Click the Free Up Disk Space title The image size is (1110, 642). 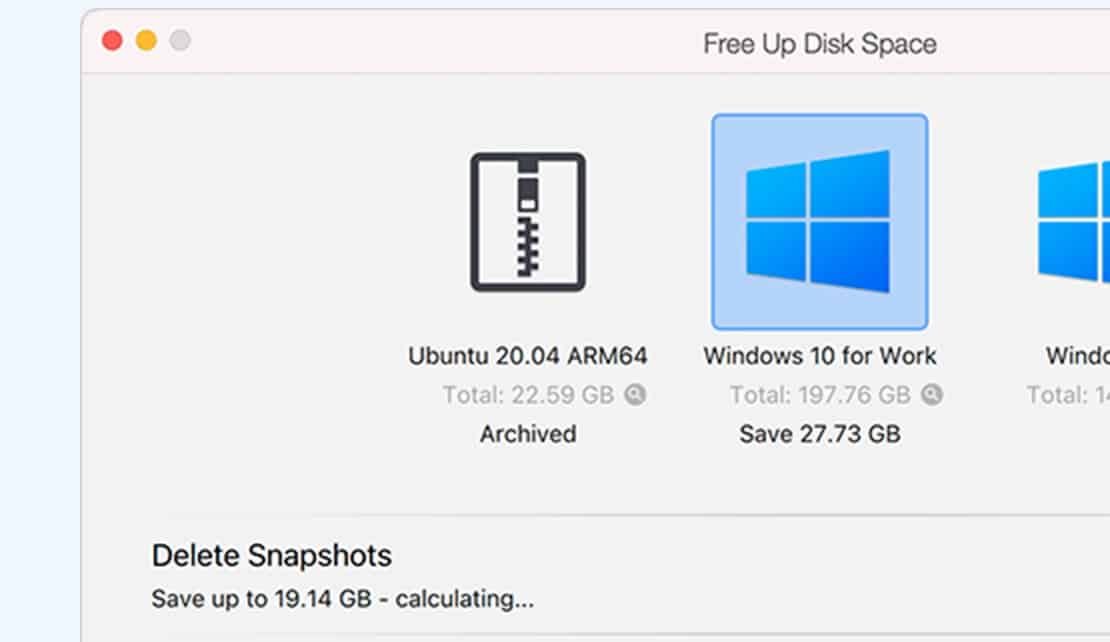click(x=820, y=44)
